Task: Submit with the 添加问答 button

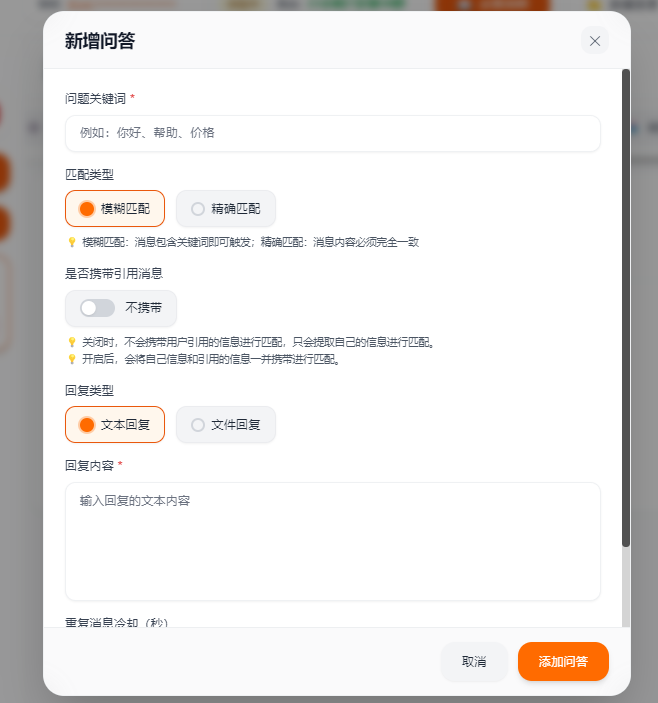Action: pyautogui.click(x=563, y=662)
